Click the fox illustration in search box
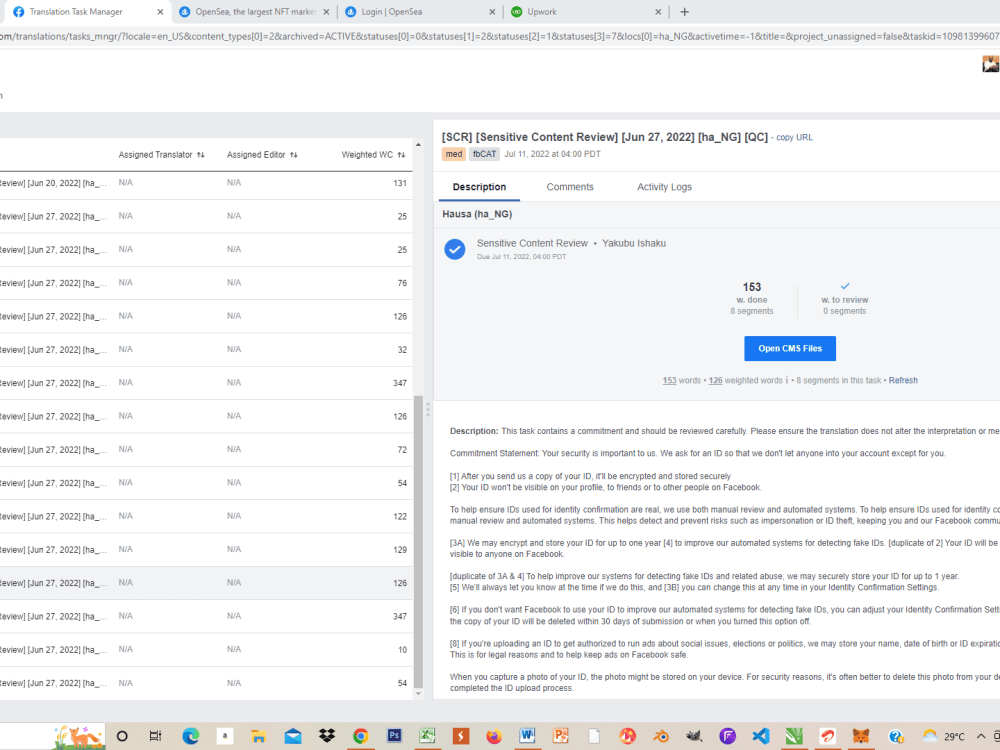 (x=78, y=736)
